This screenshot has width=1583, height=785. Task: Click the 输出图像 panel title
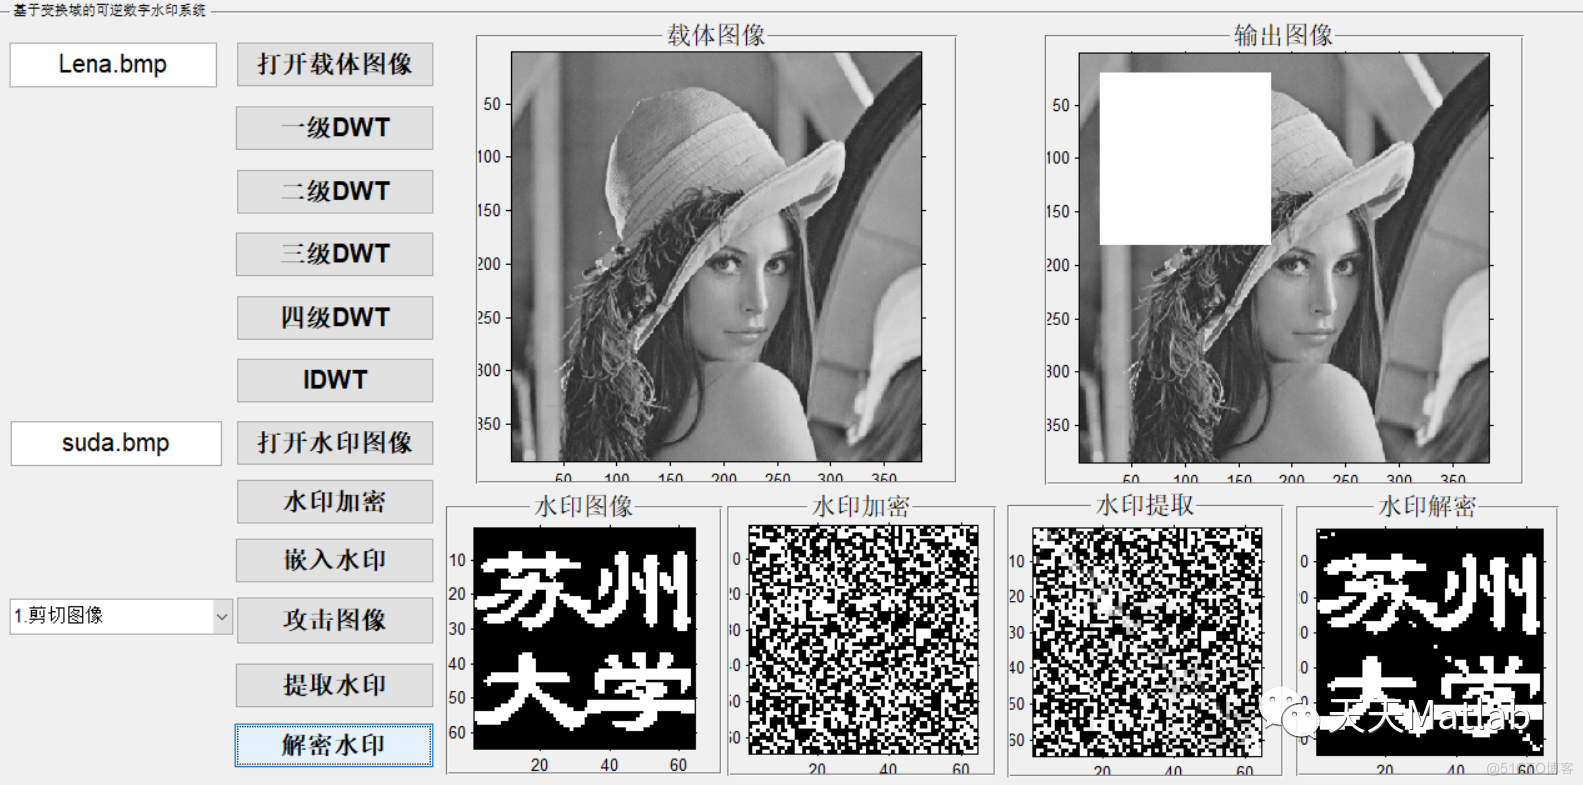pyautogui.click(x=1283, y=36)
